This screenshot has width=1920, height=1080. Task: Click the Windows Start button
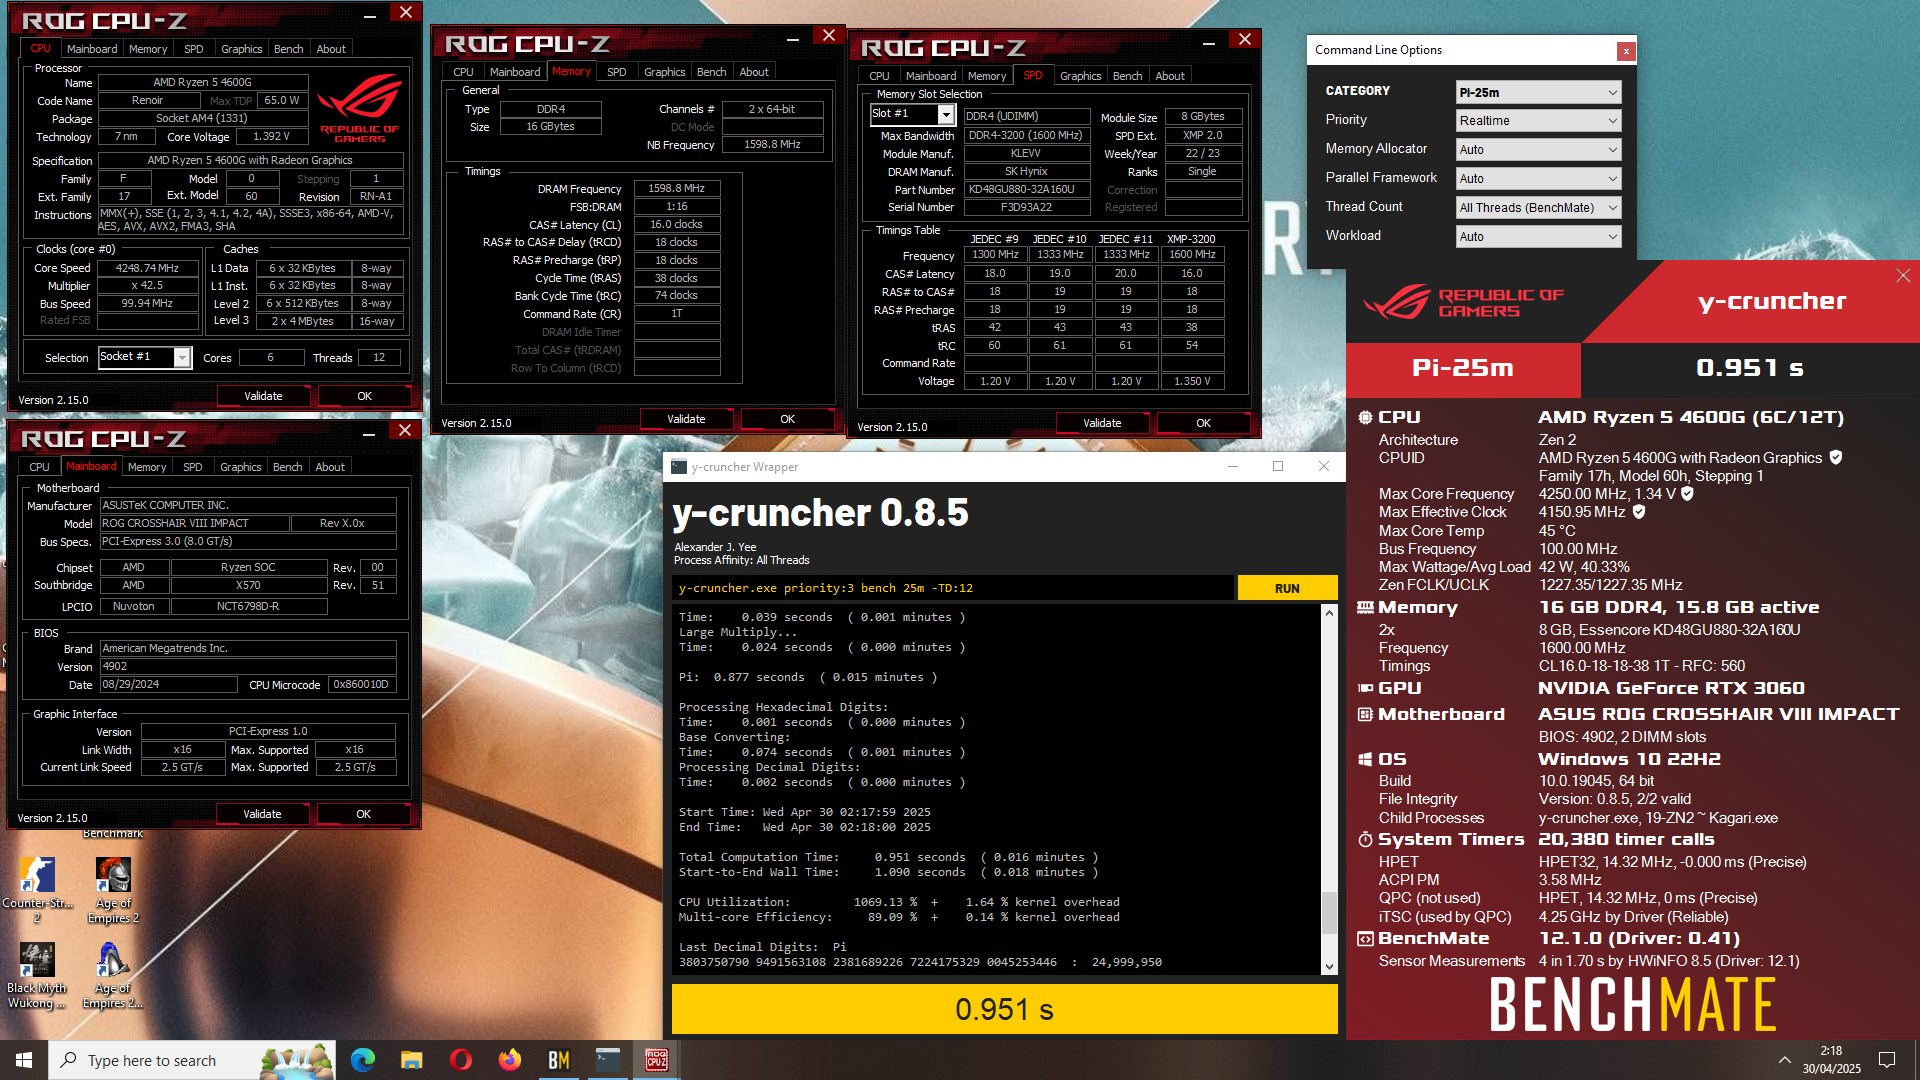tap(24, 1060)
